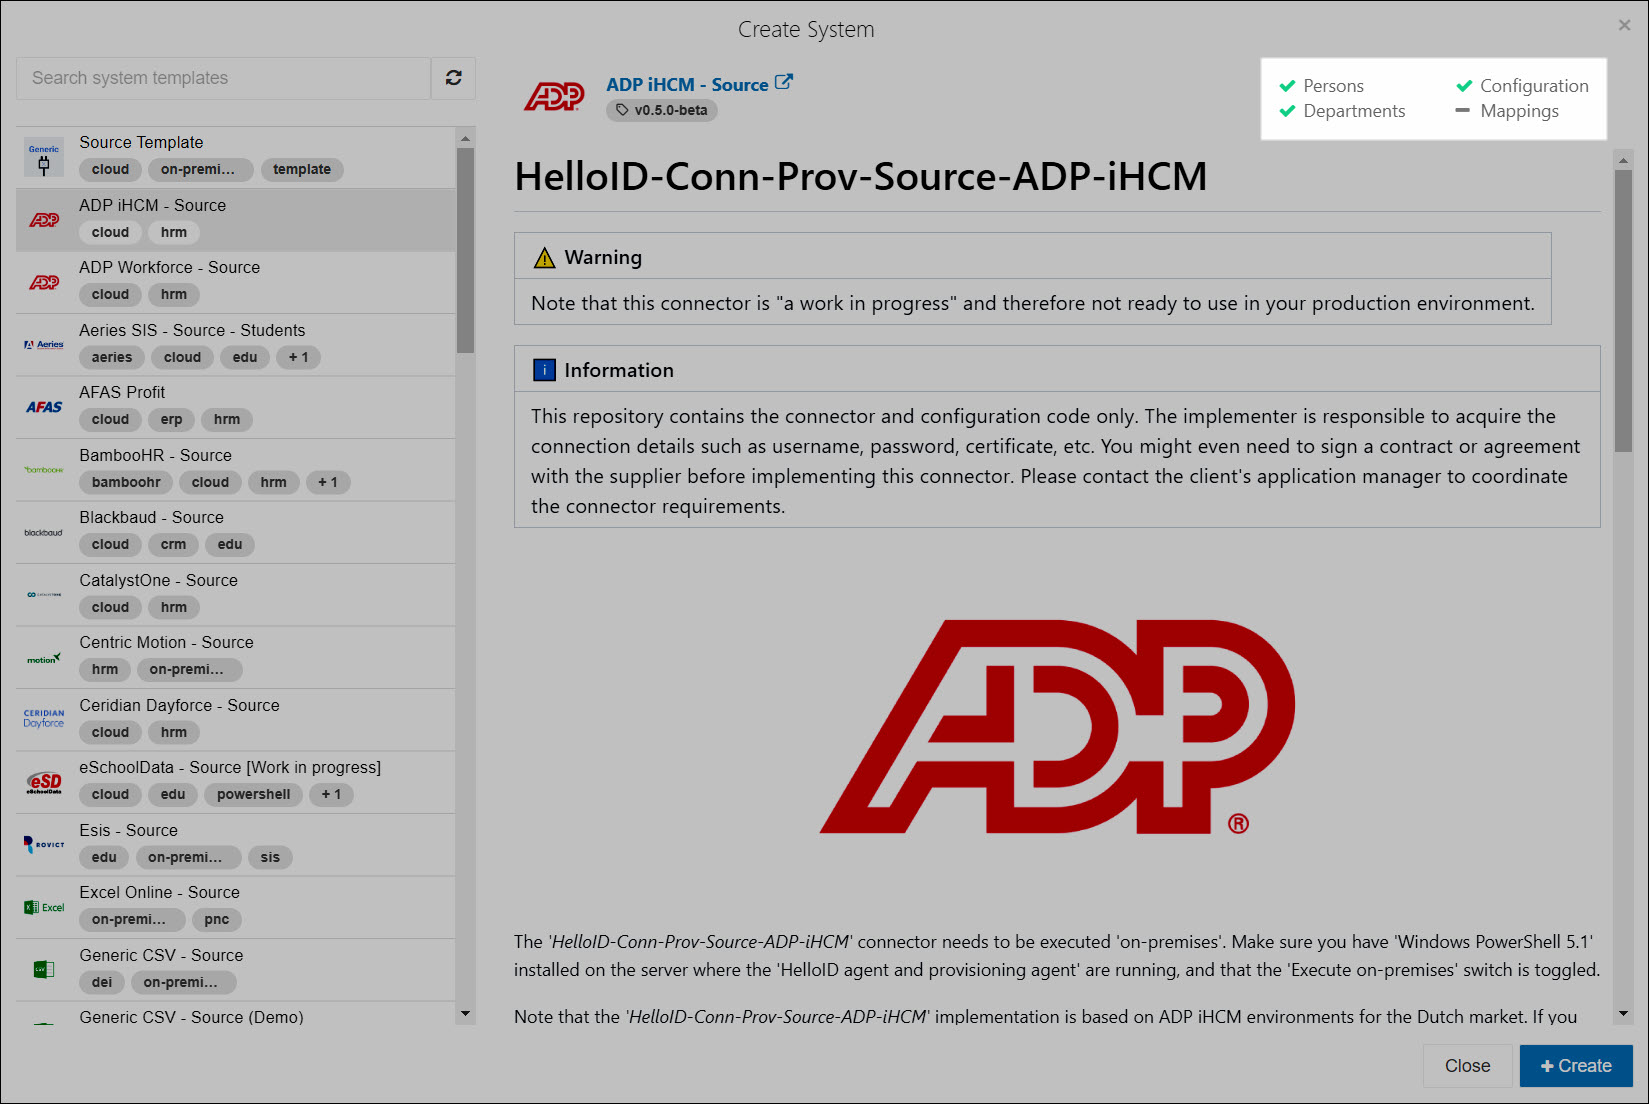Image resolution: width=1649 pixels, height=1104 pixels.
Task: Click the Configuration green checkmark
Action: click(x=1464, y=86)
